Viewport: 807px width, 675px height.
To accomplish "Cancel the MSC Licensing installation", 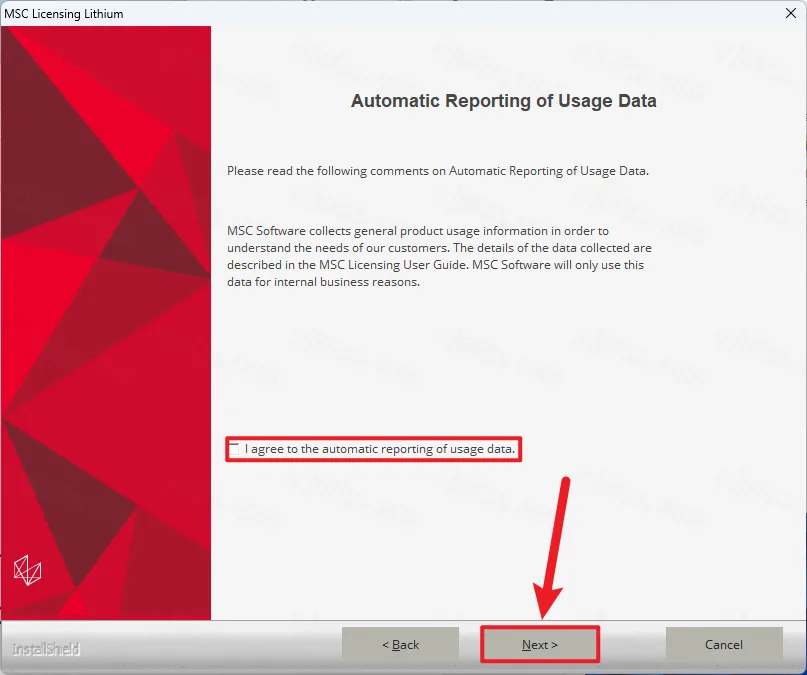I will [724, 645].
